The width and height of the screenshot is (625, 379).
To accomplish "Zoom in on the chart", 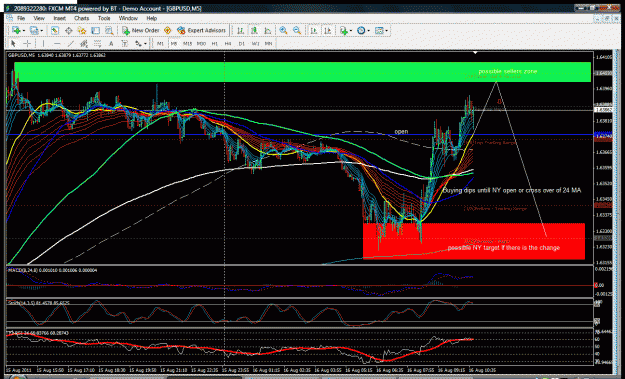I will (283, 31).
